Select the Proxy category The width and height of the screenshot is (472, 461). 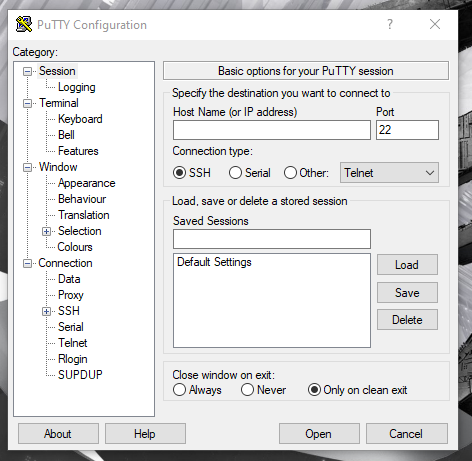coord(71,295)
